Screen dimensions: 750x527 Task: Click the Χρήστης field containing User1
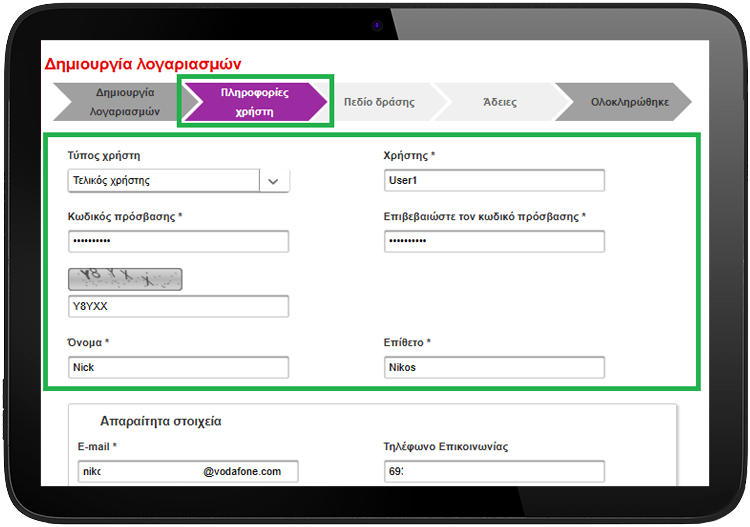pos(494,180)
